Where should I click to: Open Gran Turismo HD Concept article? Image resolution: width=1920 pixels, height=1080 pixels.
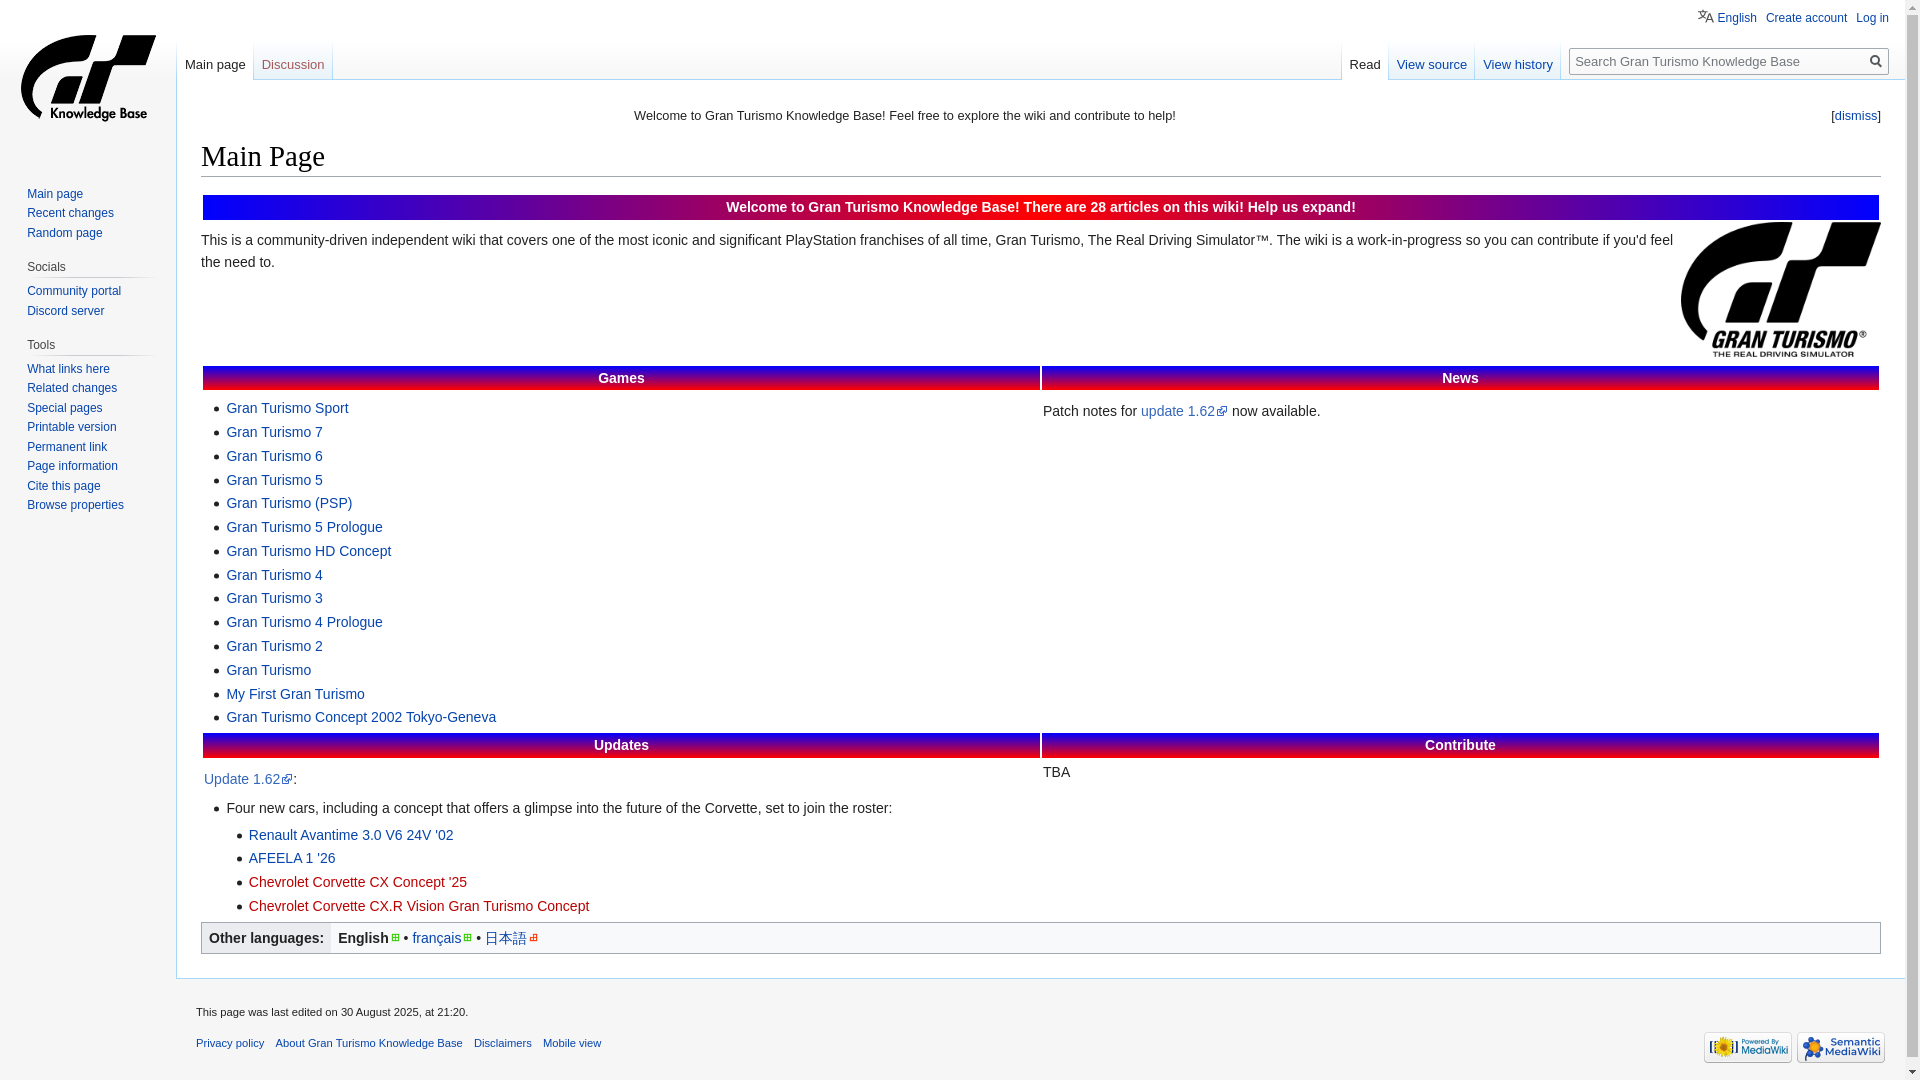tap(308, 551)
